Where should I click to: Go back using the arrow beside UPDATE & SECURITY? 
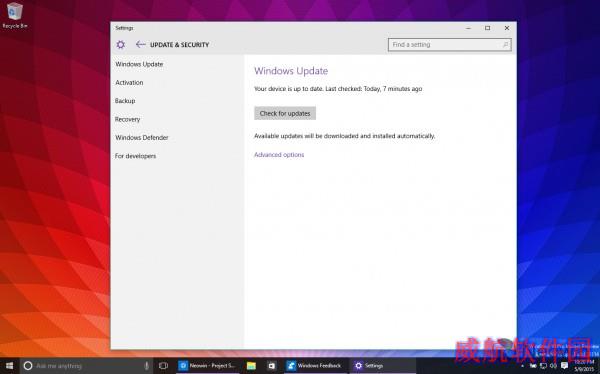[x=140, y=44]
